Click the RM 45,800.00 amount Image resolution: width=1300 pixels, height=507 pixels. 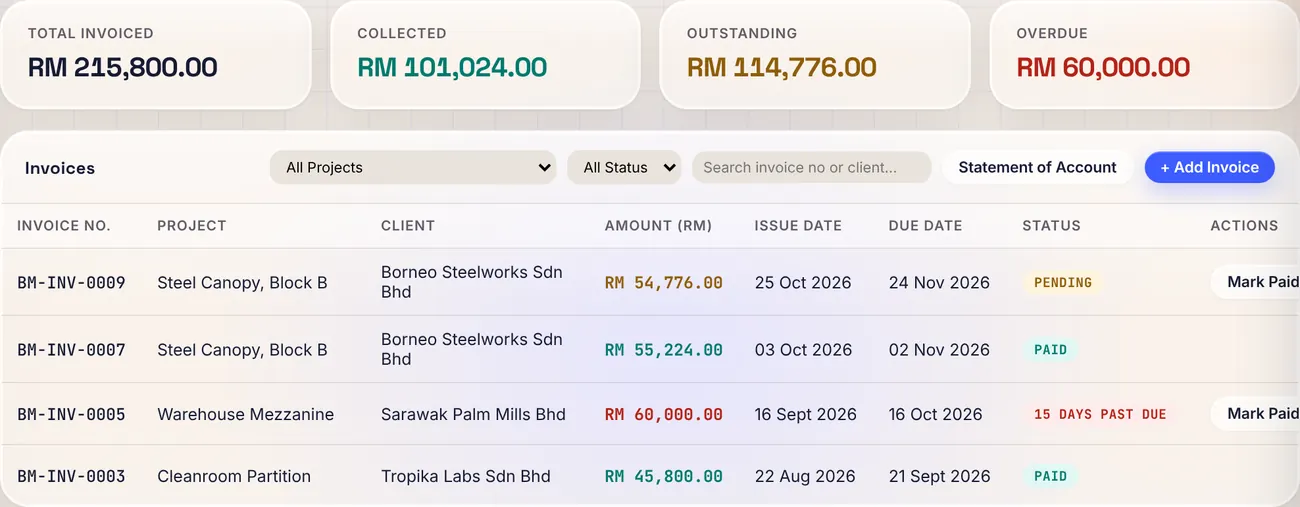[664, 476]
